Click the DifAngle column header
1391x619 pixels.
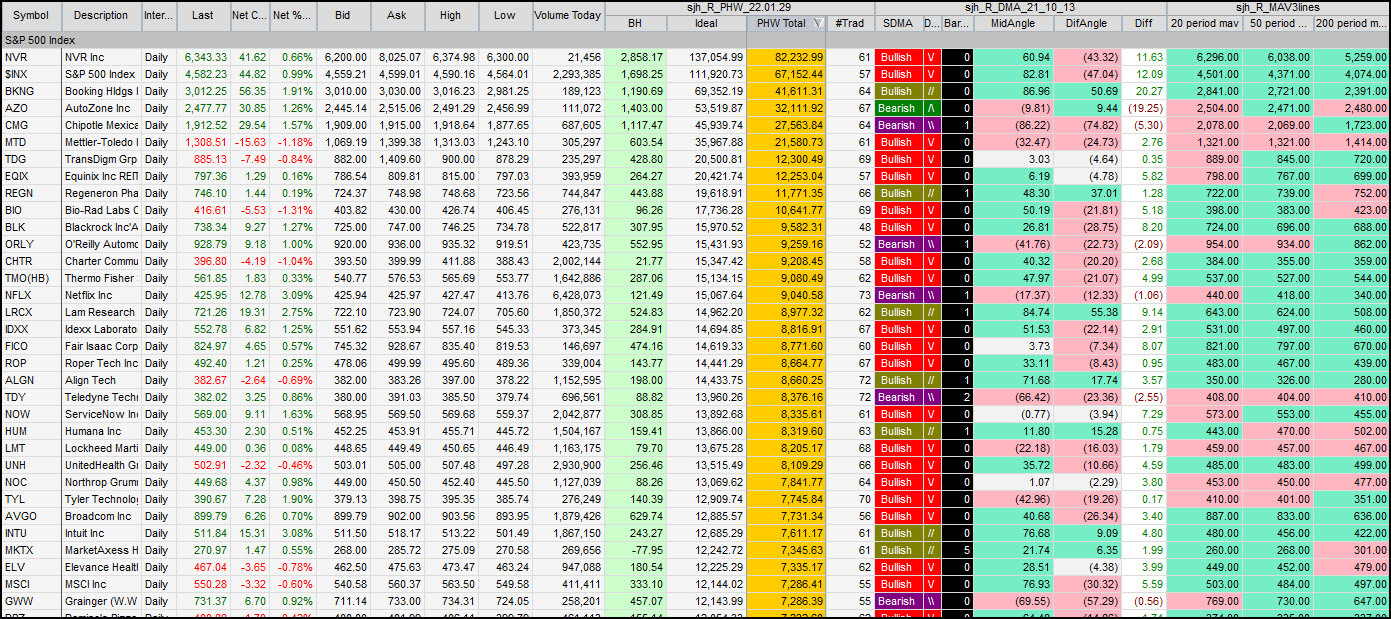coord(1087,23)
